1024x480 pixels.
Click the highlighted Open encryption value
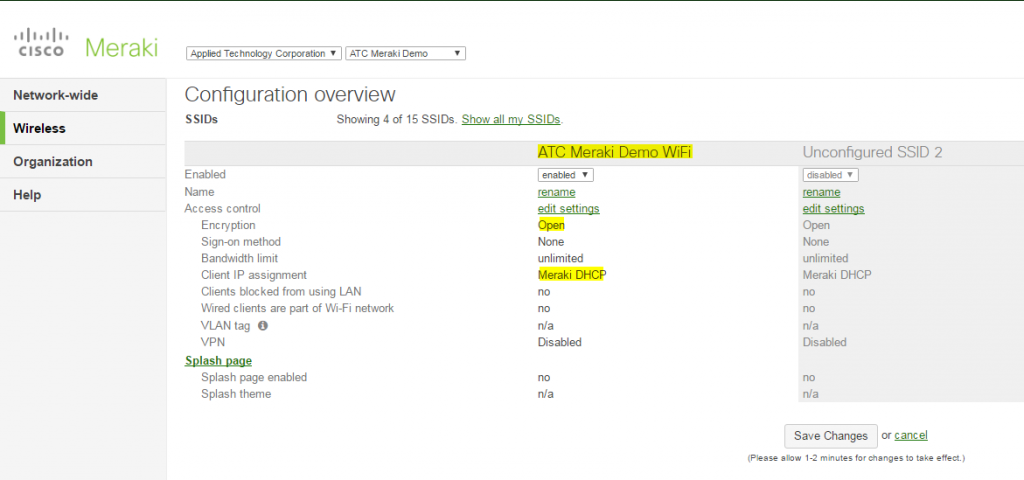click(551, 225)
